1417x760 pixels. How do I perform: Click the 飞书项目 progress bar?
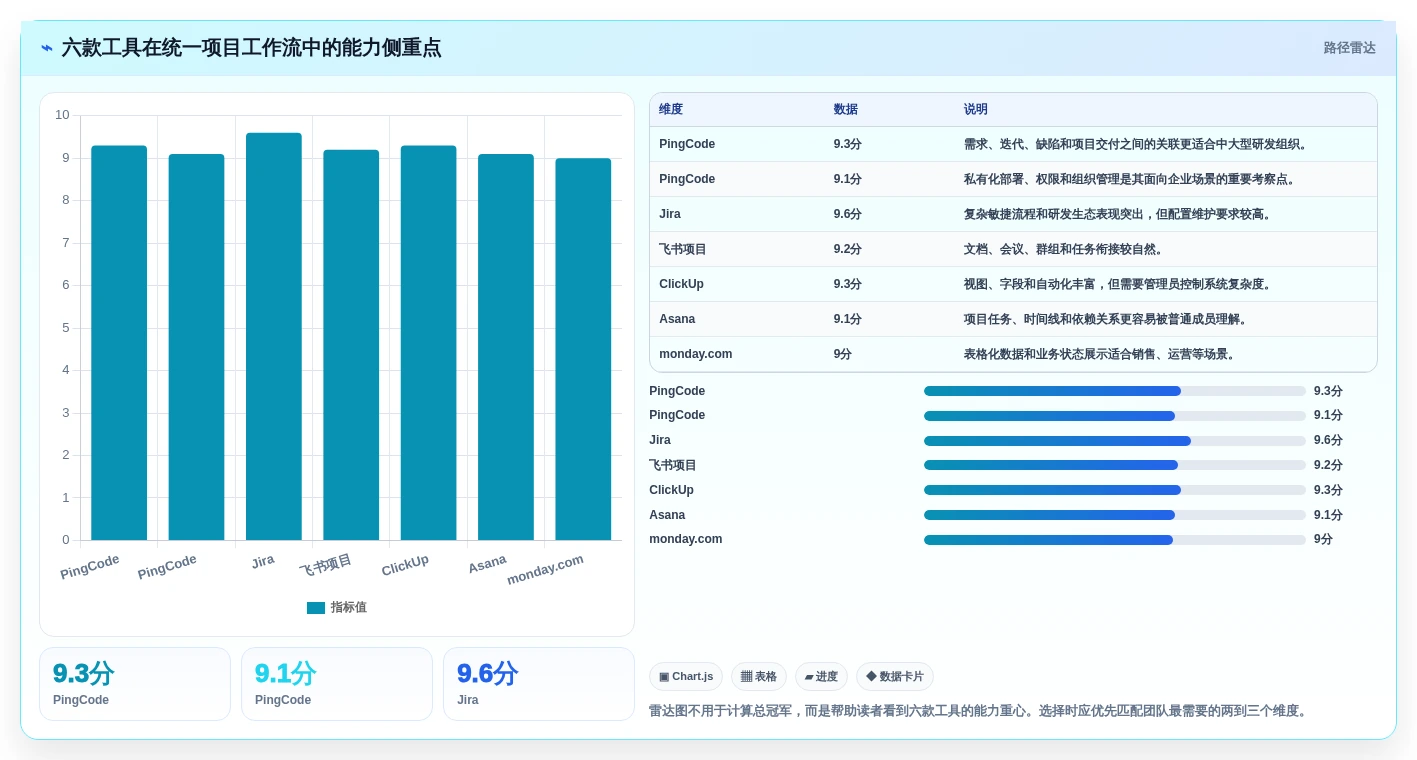pyautogui.click(x=1115, y=465)
